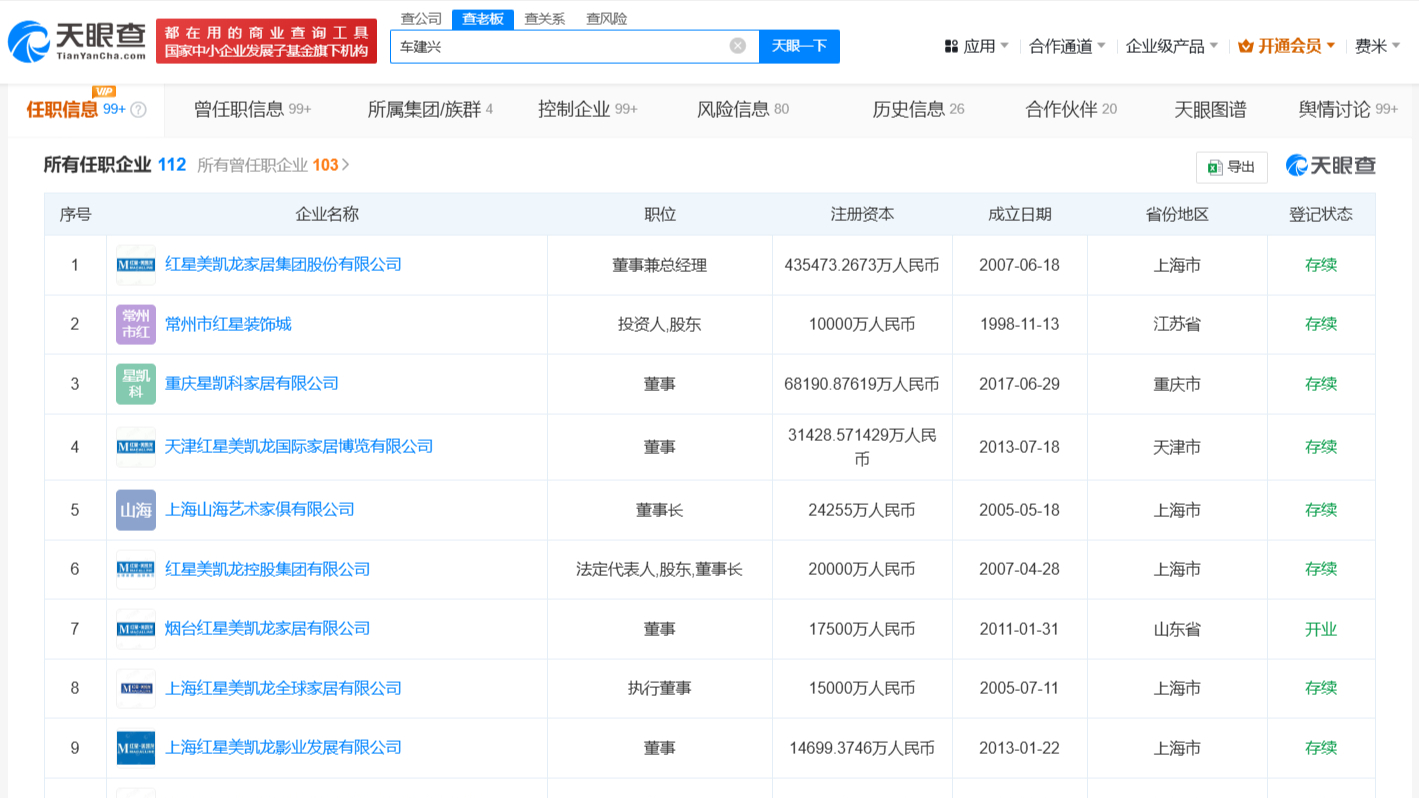Click the 开业 status in row 7

coord(1321,629)
